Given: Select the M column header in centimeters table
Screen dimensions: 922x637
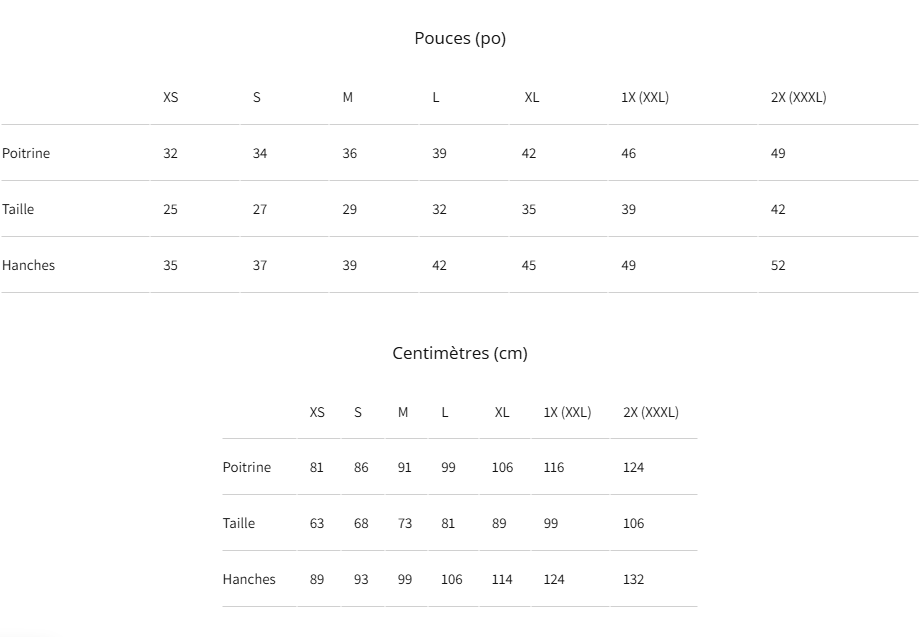Looking at the screenshot, I should [403, 413].
